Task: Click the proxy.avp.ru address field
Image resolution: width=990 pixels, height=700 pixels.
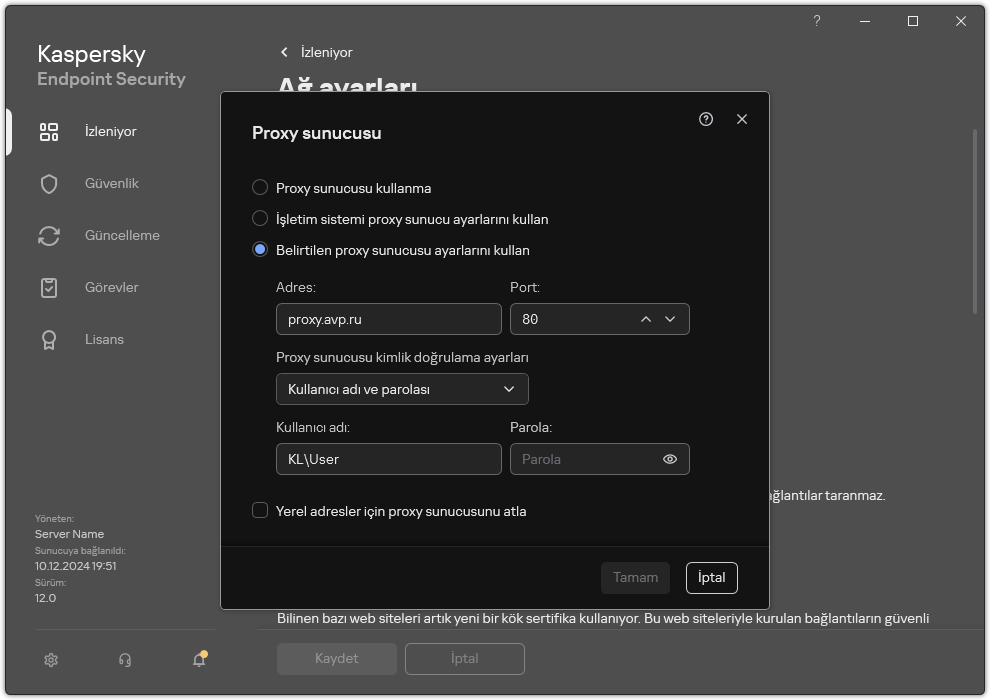Action: click(388, 318)
